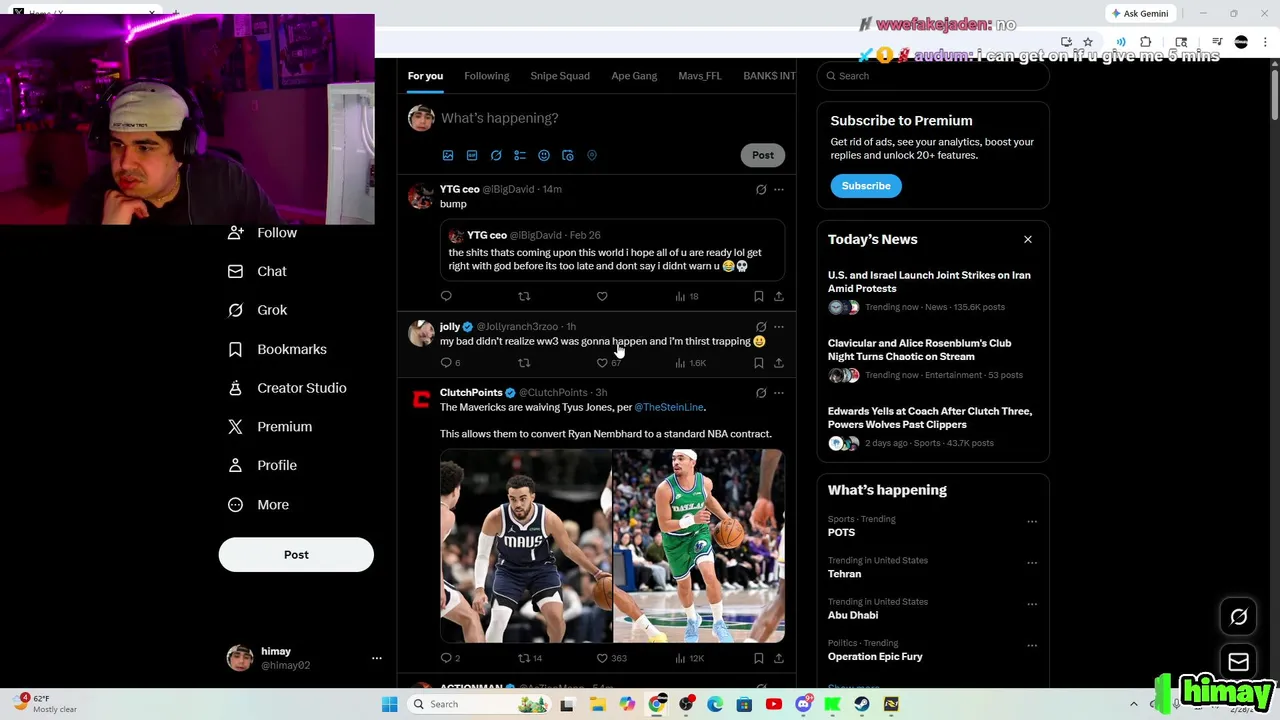The width and height of the screenshot is (1280, 720).
Task: Bookmark this page with star icon
Action: pyautogui.click(x=1088, y=42)
